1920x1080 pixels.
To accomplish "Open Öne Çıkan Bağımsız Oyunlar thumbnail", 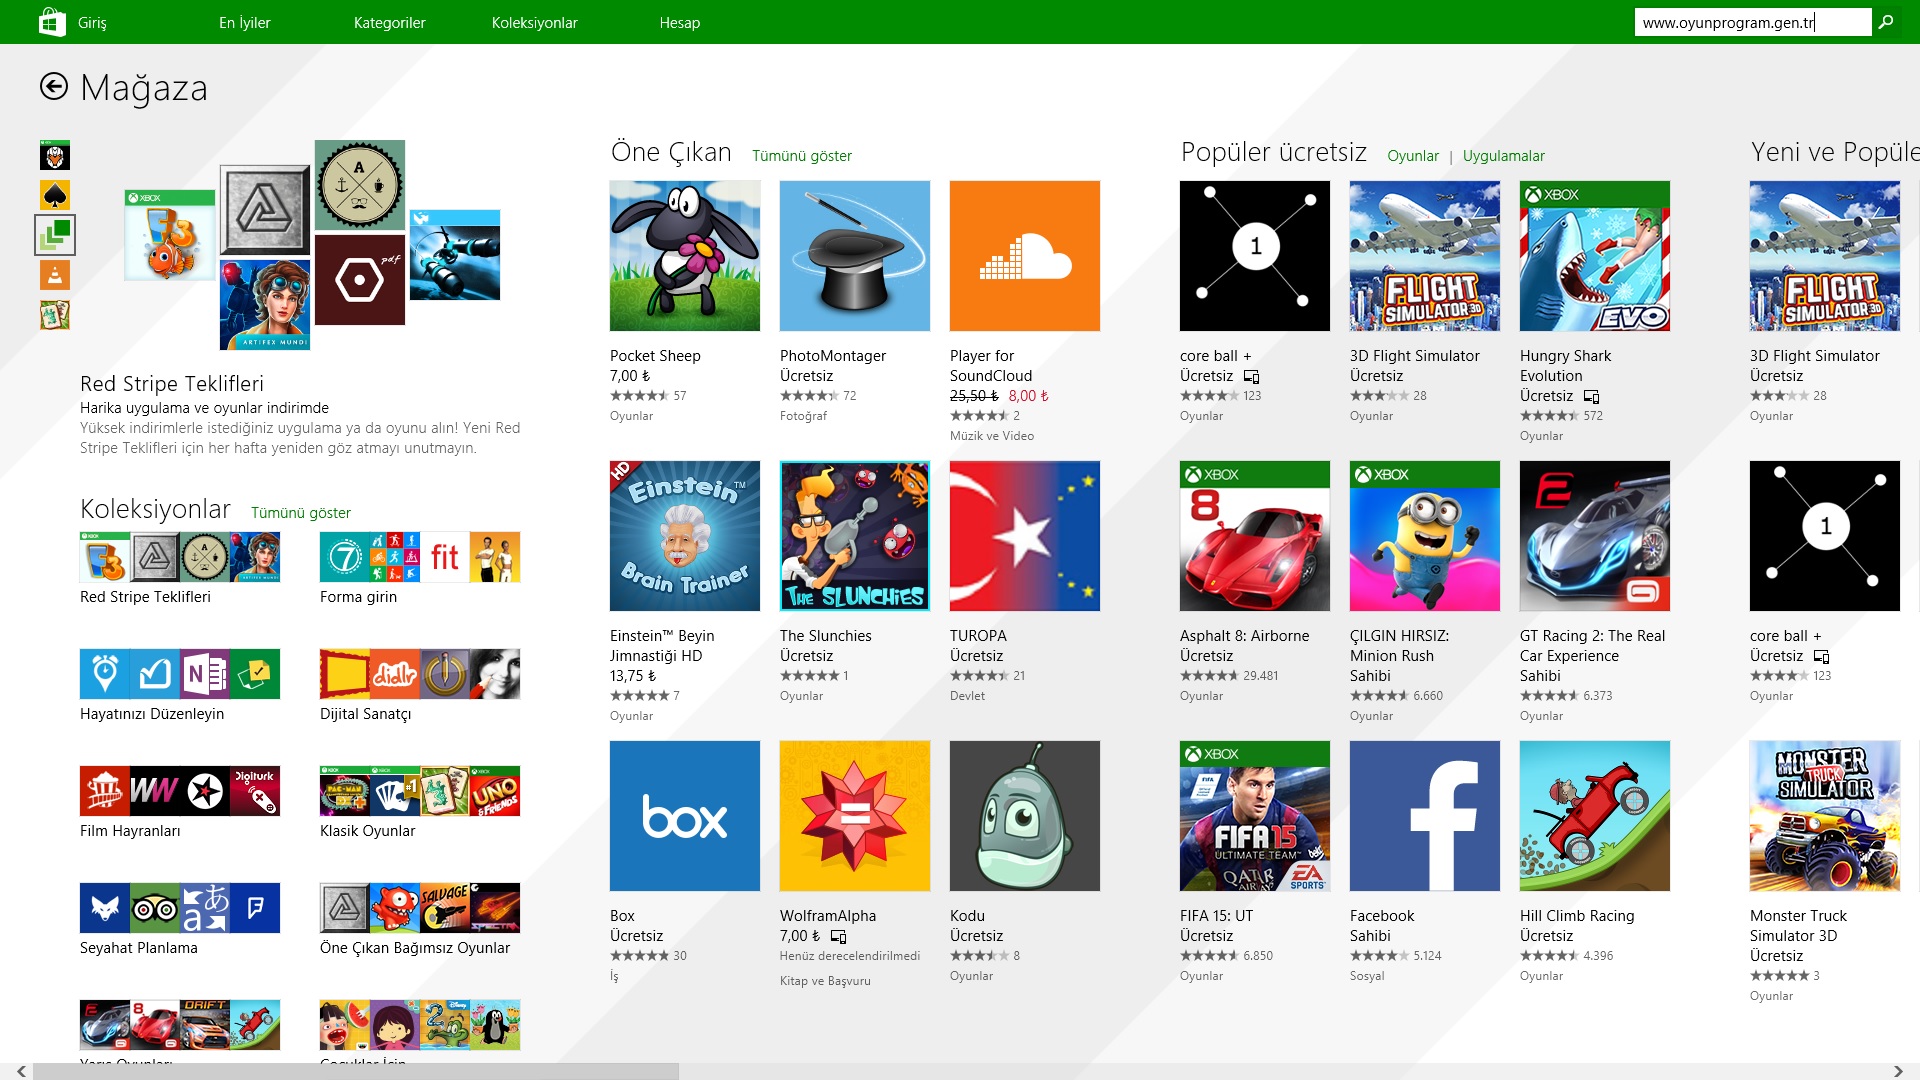I will coord(420,908).
